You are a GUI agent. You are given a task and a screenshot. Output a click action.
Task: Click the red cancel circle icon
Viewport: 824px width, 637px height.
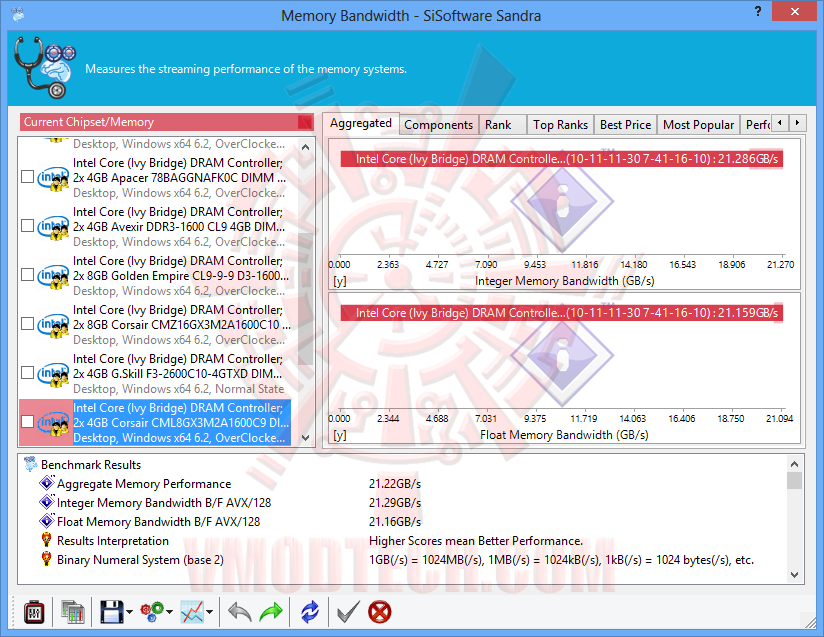(x=379, y=612)
